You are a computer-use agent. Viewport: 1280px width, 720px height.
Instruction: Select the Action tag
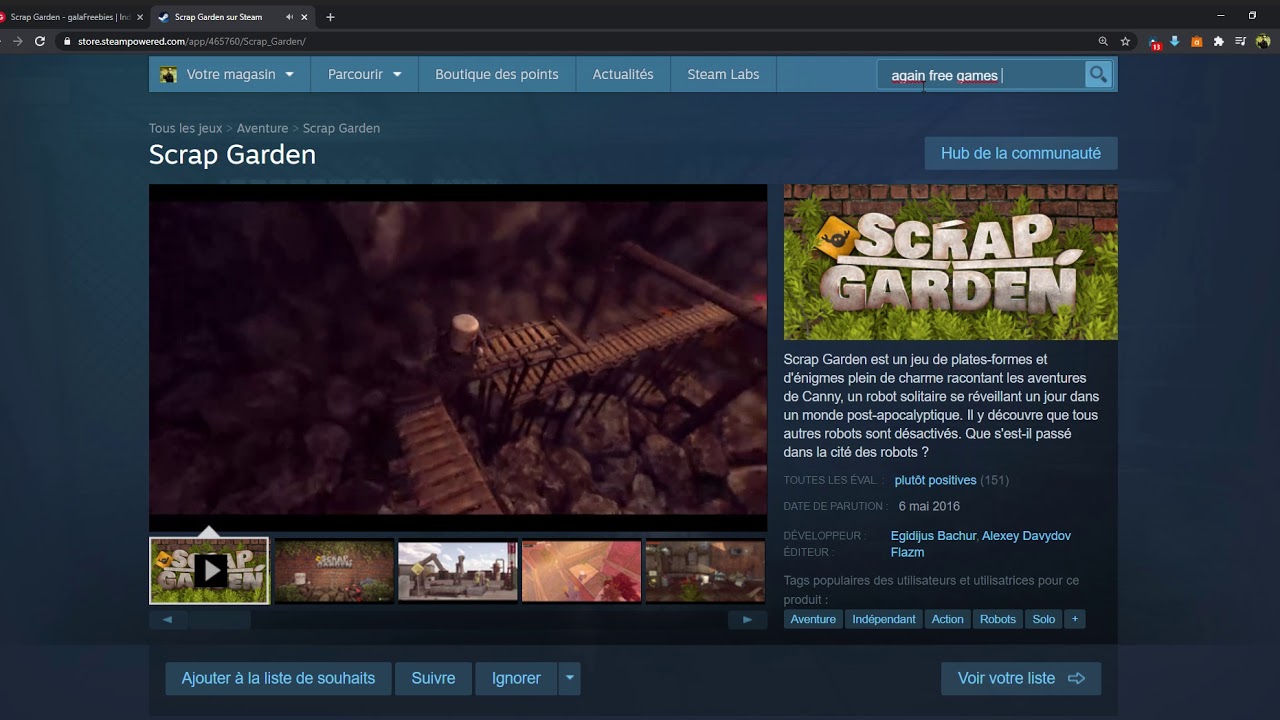(x=948, y=619)
